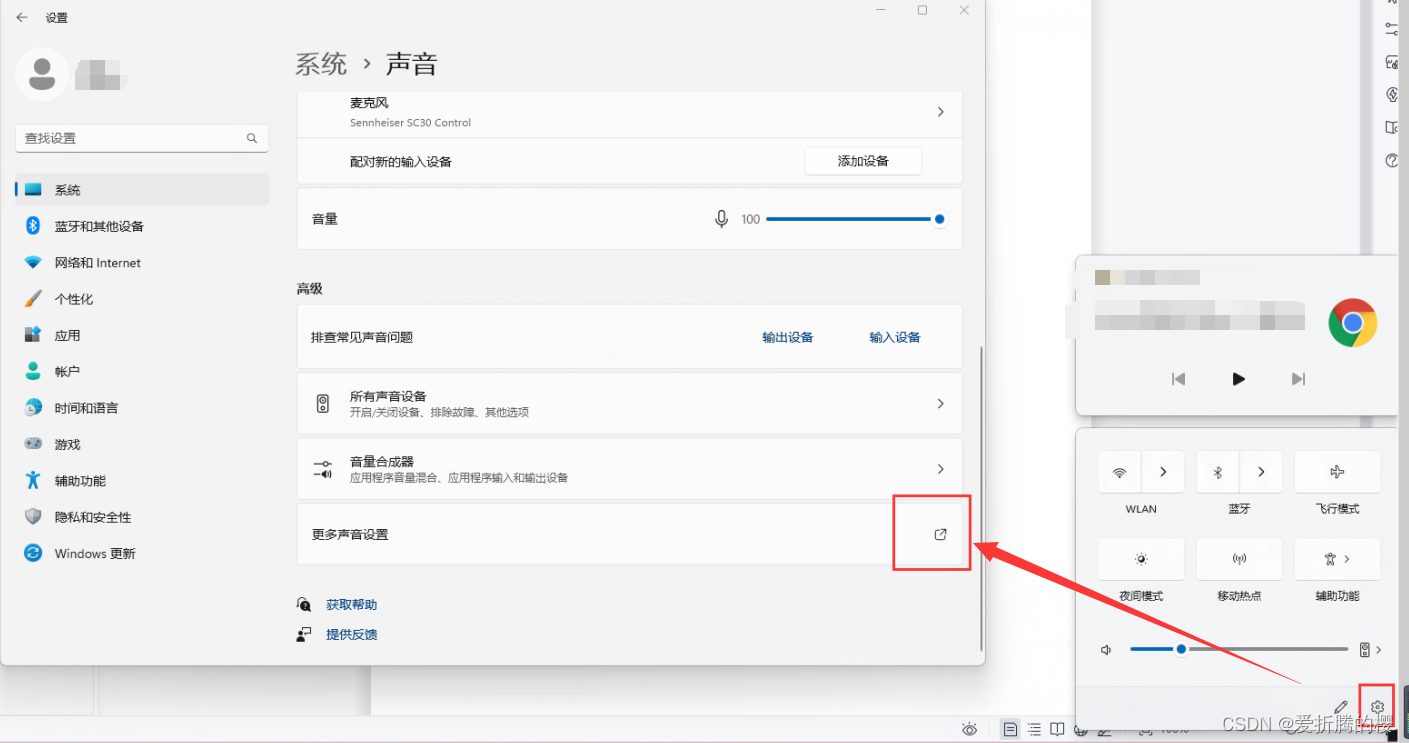Select 蓝牙和其他设备 in sidebar
Viewport: 1409px width, 743px height.
tap(142, 226)
